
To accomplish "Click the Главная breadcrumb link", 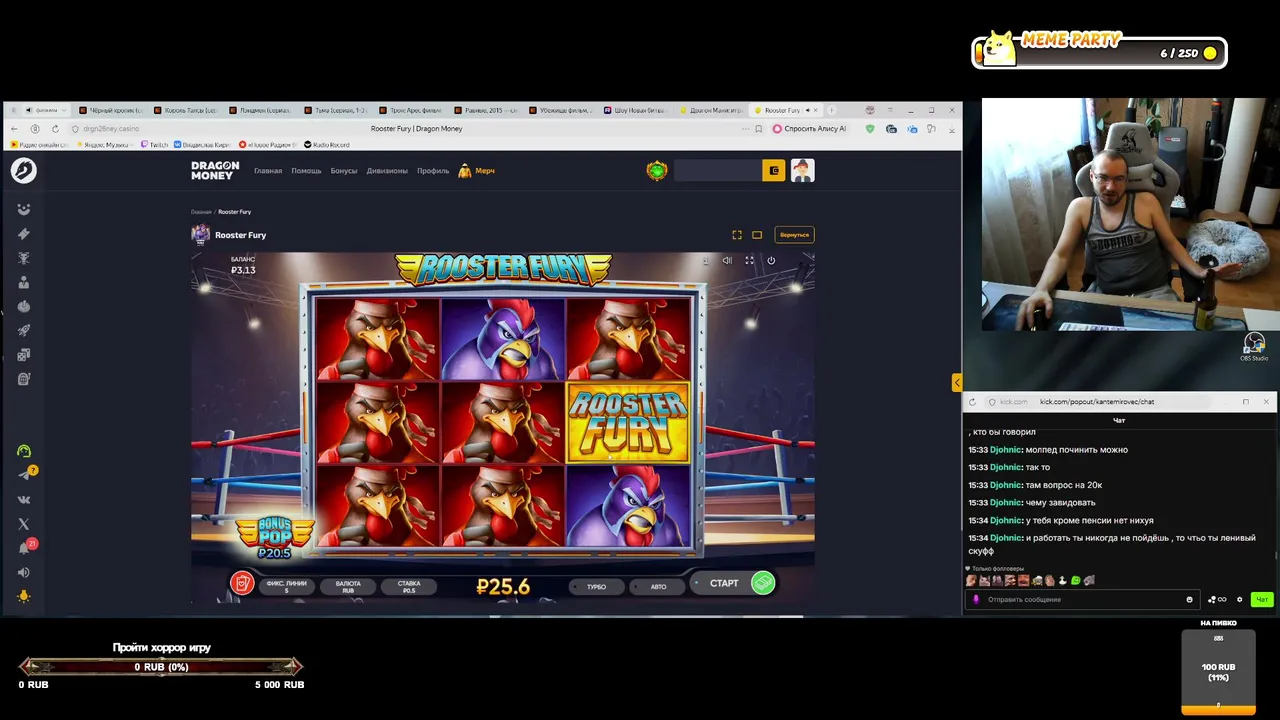I will click(x=201, y=212).
